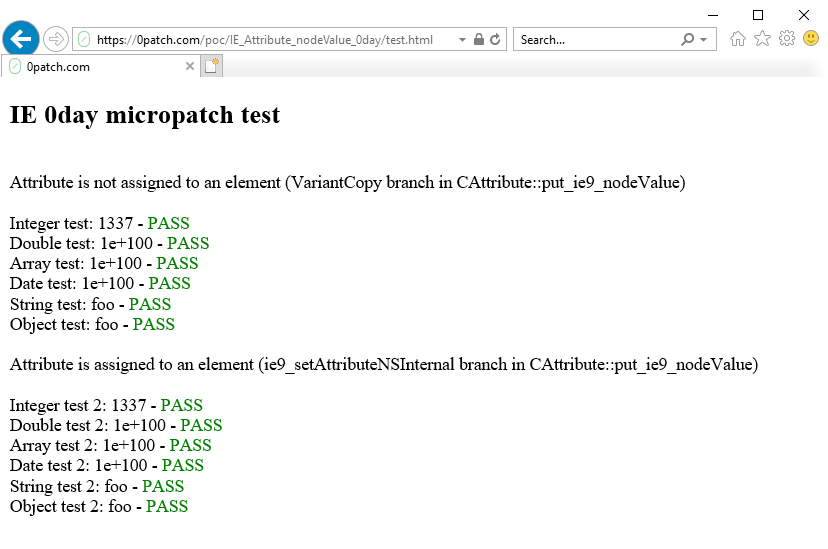Click inside the Search... box
Image resolution: width=828 pixels, height=549 pixels.
597,40
